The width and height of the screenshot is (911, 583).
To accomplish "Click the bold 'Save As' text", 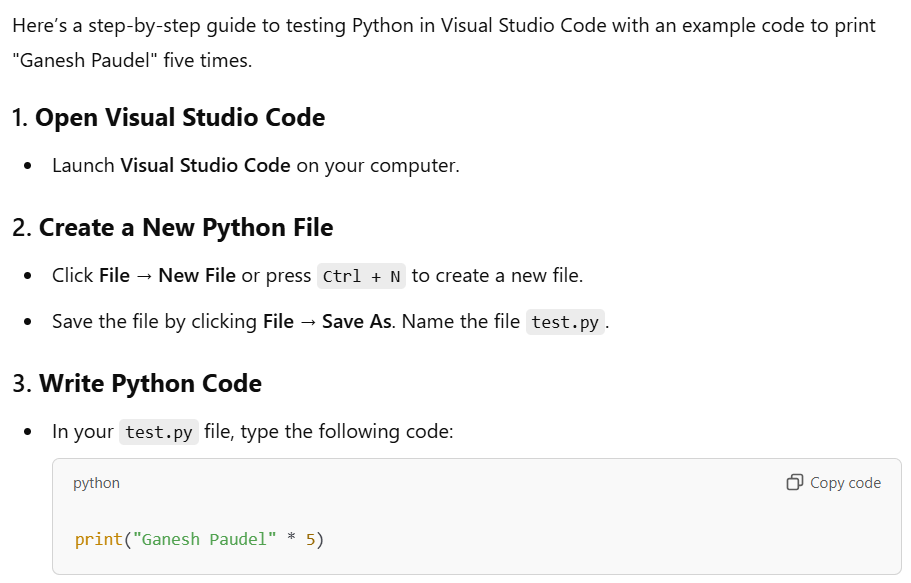I will coord(357,321).
